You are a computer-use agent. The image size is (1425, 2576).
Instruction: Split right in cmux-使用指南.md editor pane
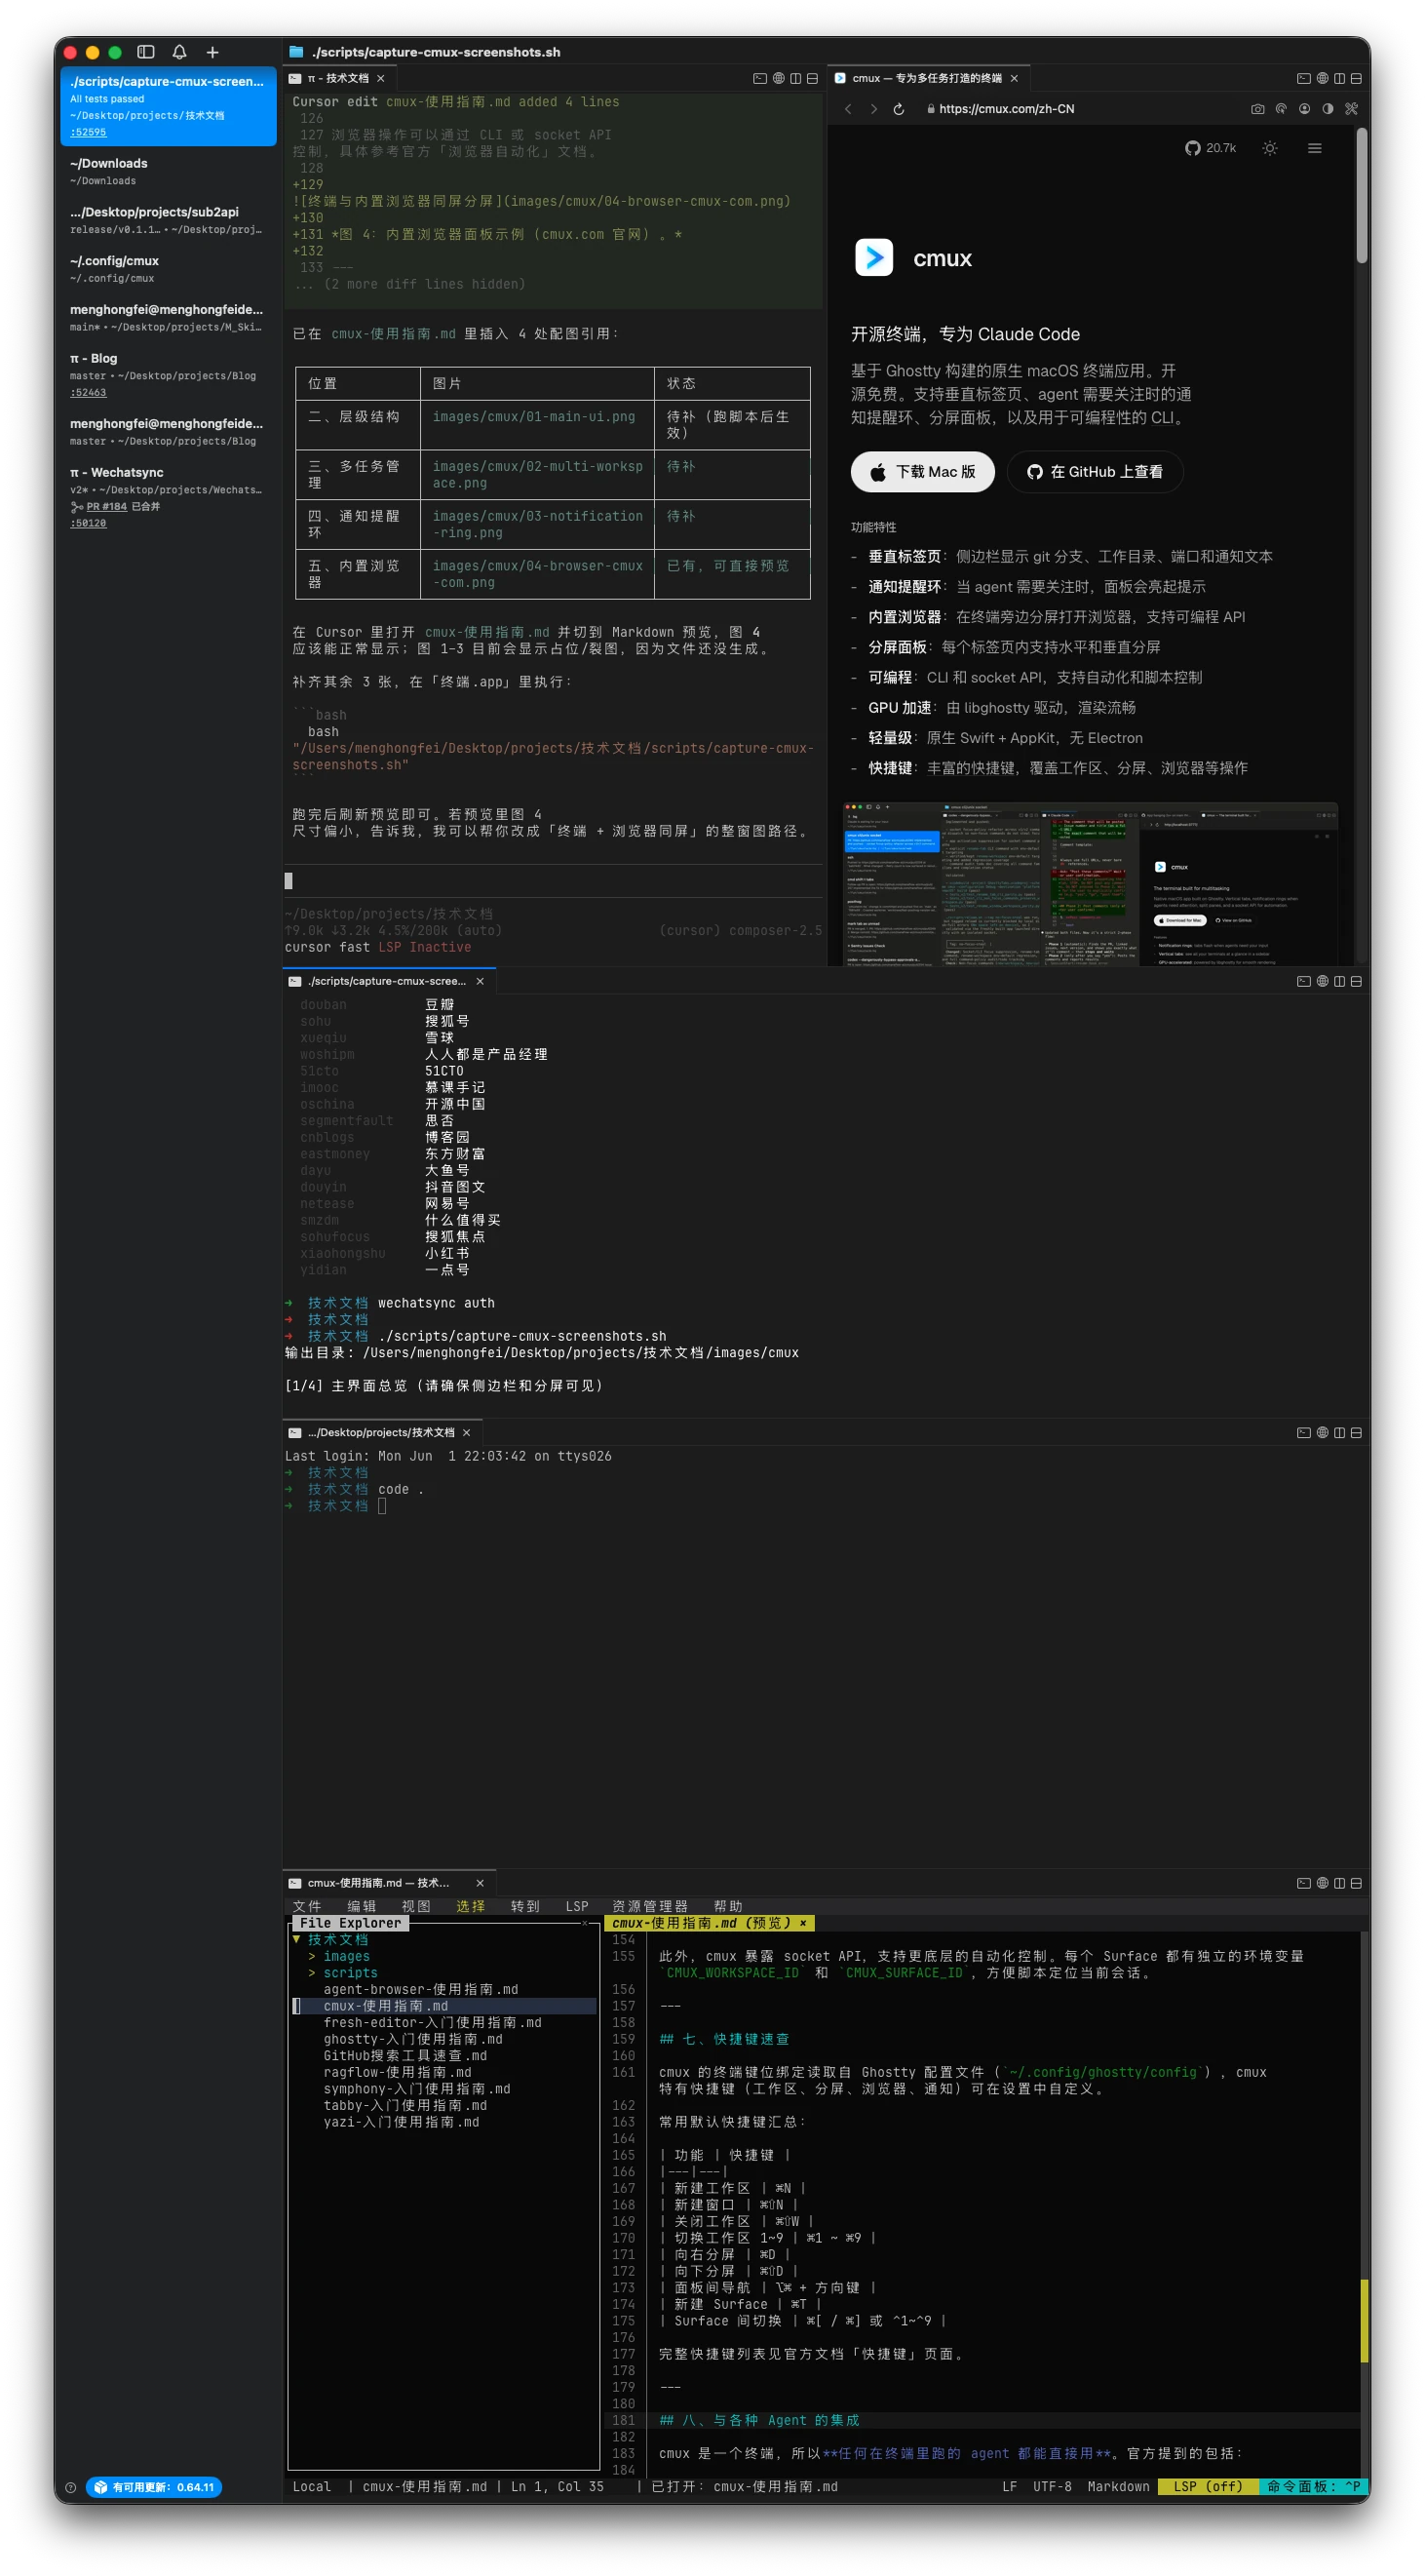tap(1339, 1882)
